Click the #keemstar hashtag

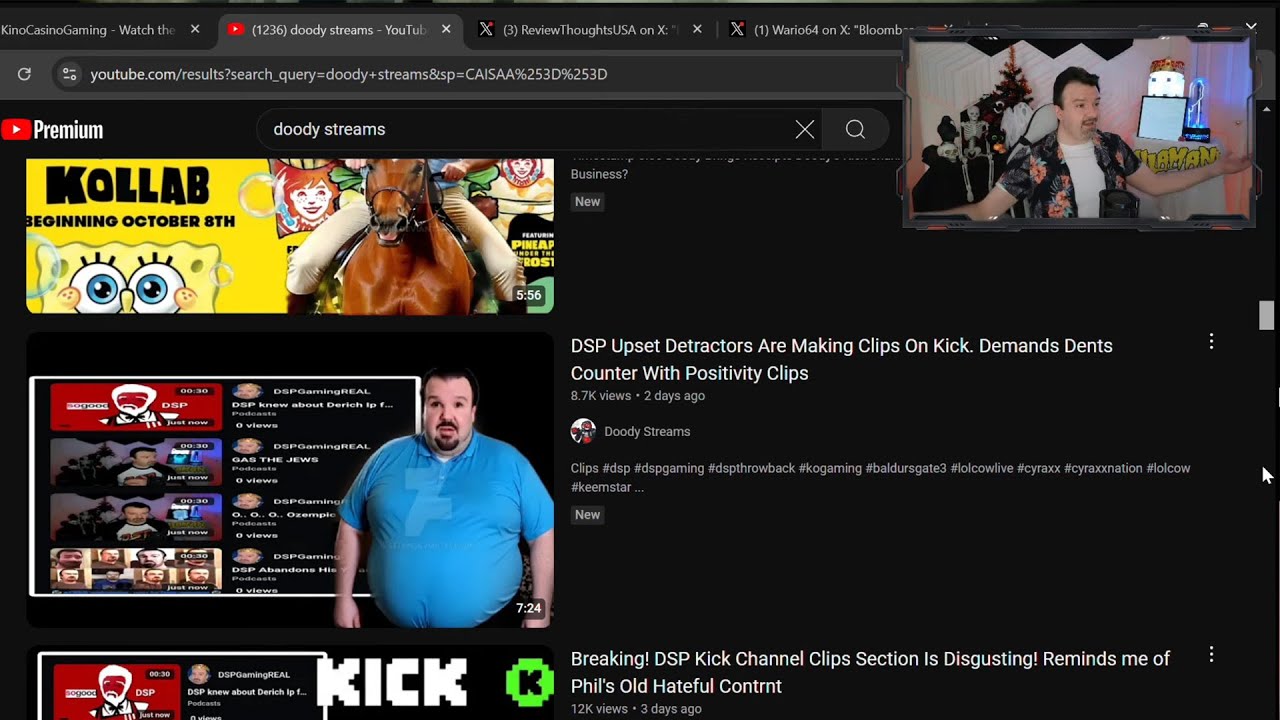pos(600,487)
